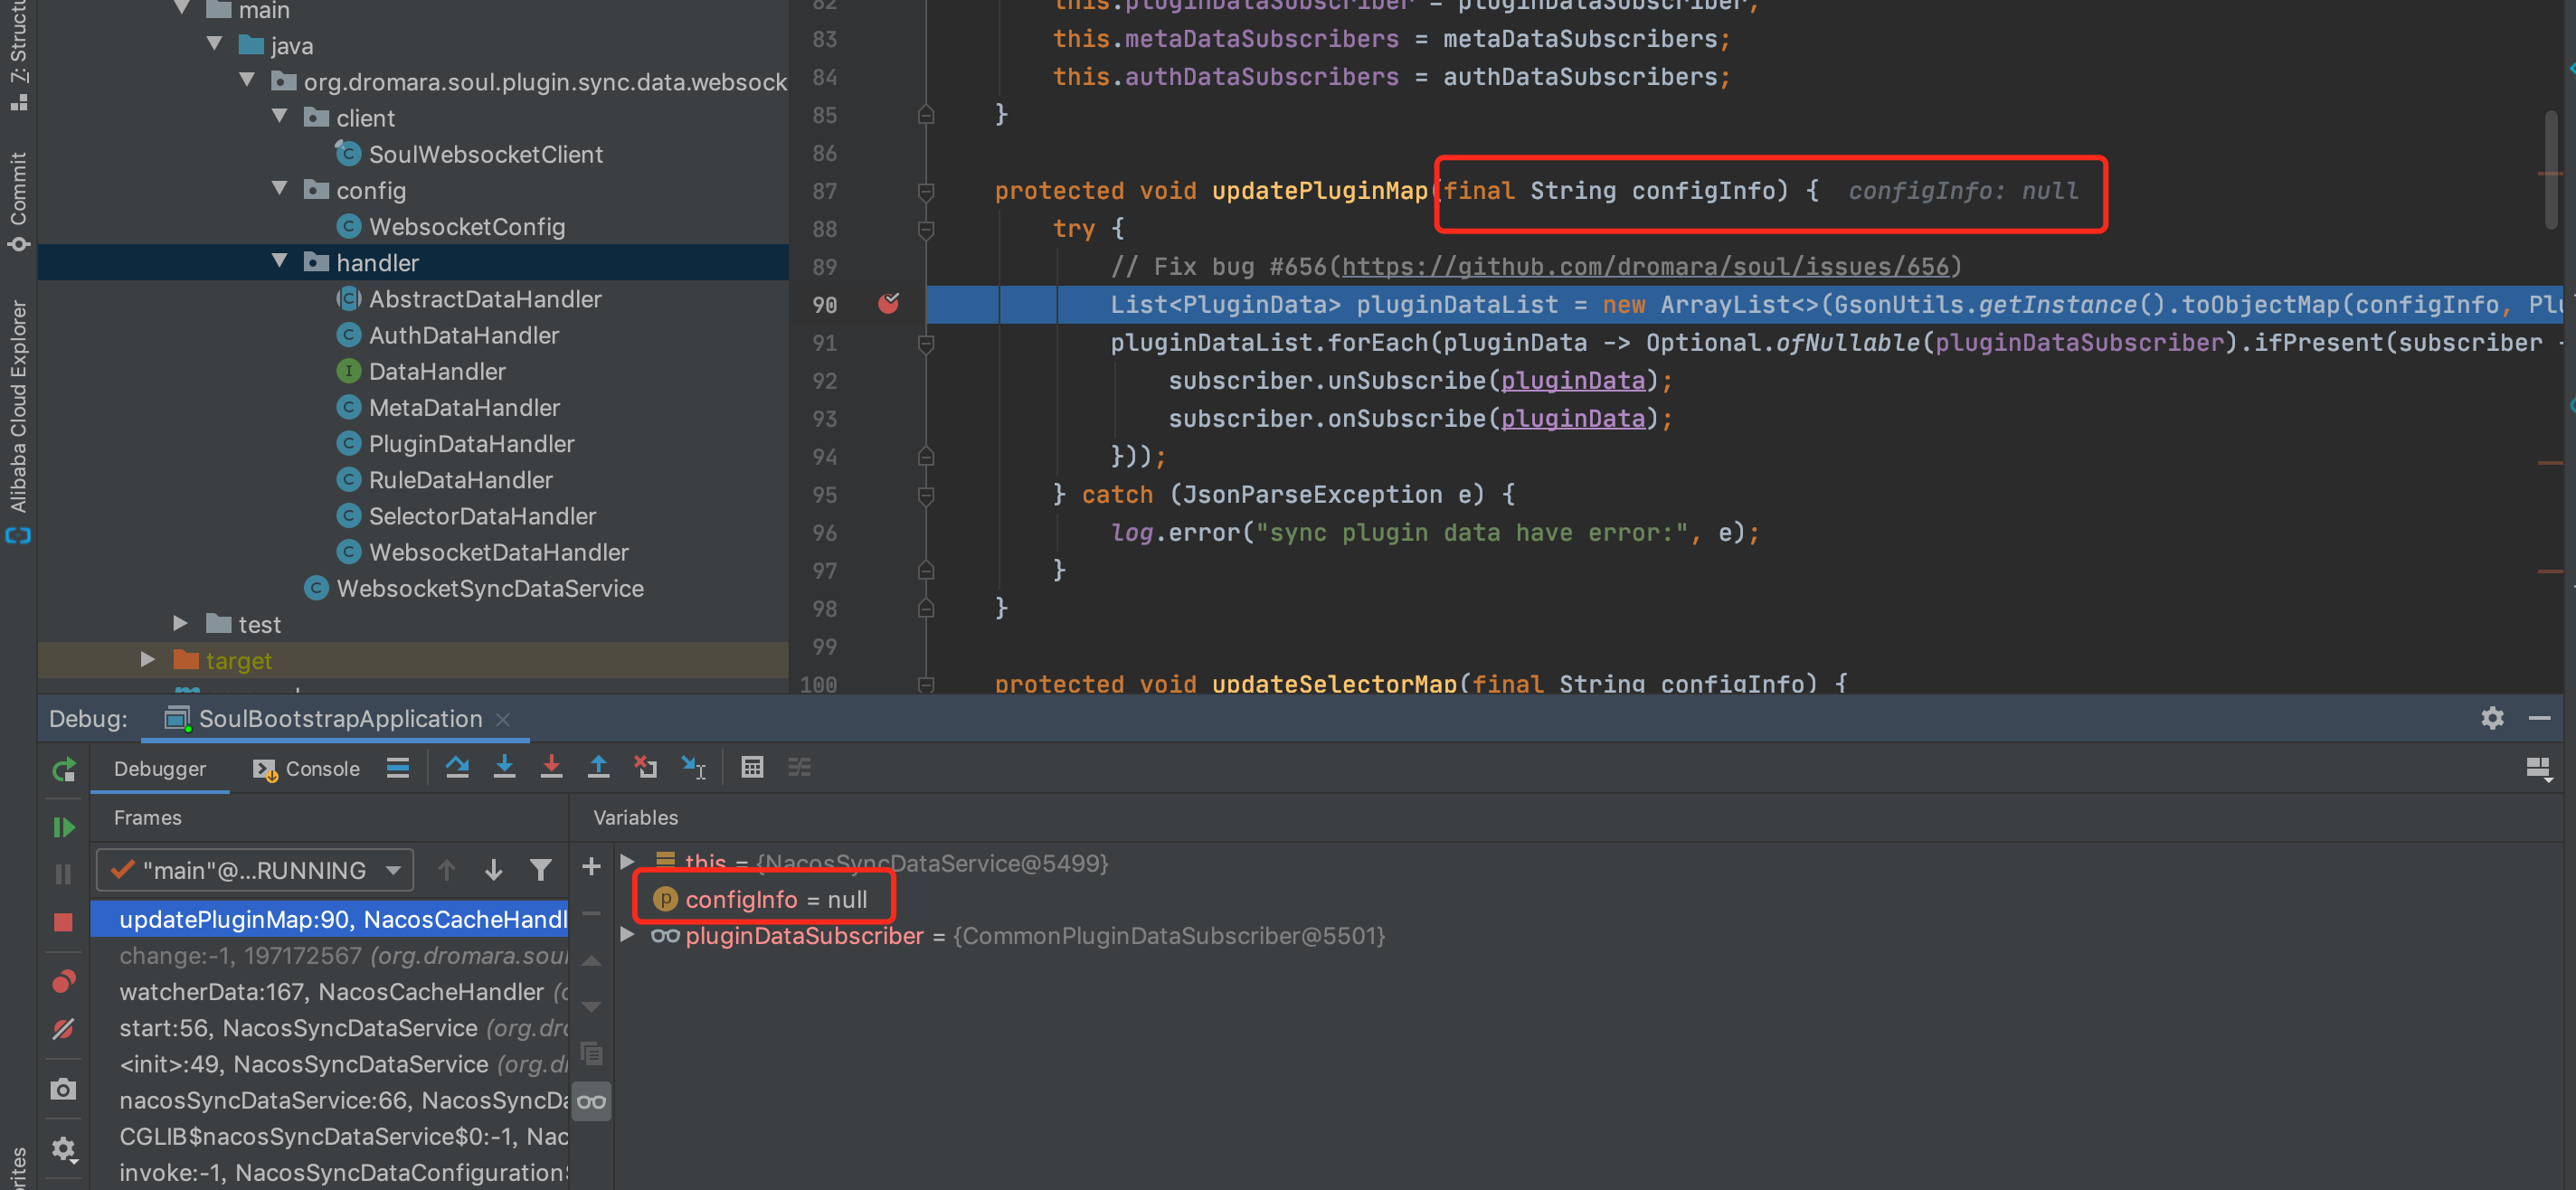Open thread selector "main"@...RUNNING dropdown
The width and height of the screenshot is (2576, 1190).
255,870
